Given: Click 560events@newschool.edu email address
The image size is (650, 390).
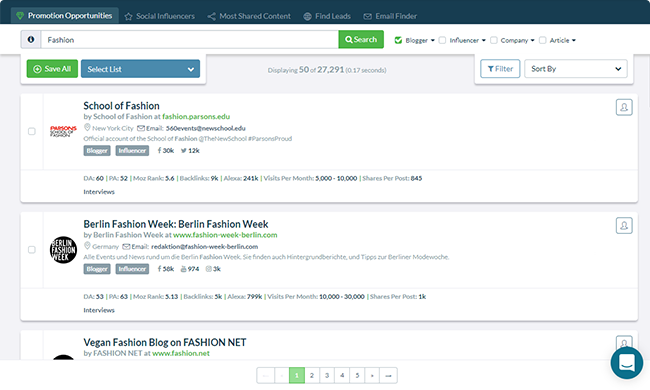Looking at the screenshot, I should coord(206,128).
